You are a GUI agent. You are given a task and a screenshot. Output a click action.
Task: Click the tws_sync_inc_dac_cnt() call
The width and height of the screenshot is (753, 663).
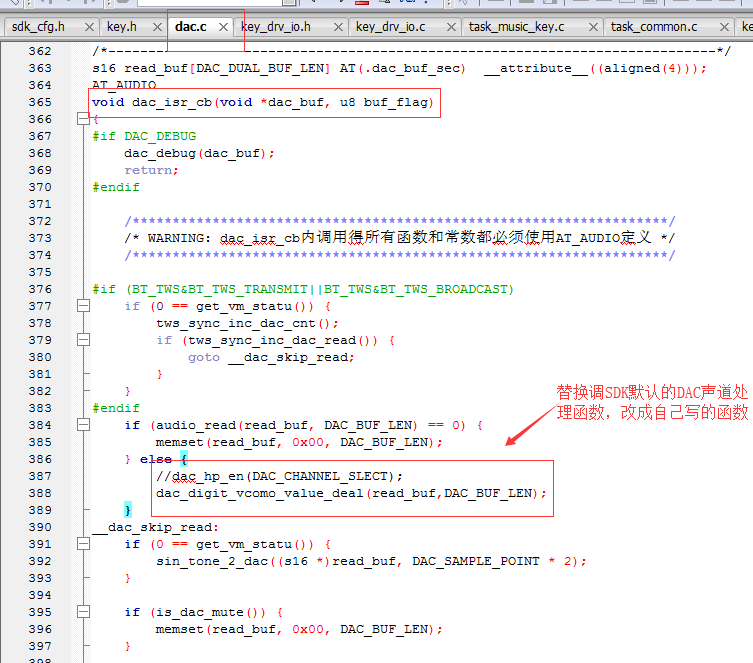click(x=247, y=324)
